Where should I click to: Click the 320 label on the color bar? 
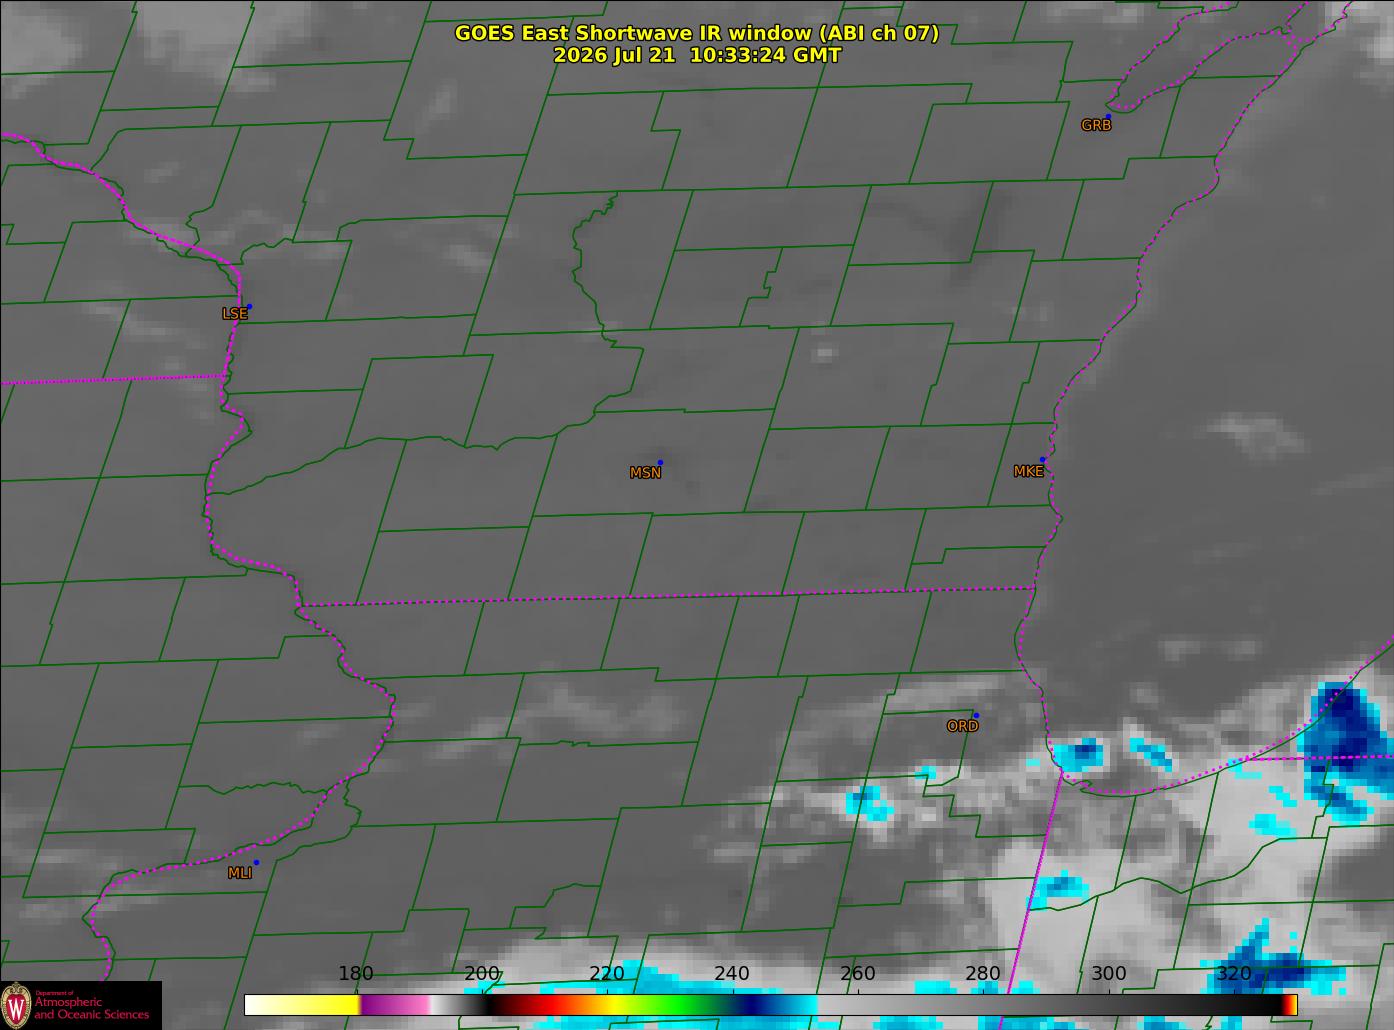pos(1234,974)
